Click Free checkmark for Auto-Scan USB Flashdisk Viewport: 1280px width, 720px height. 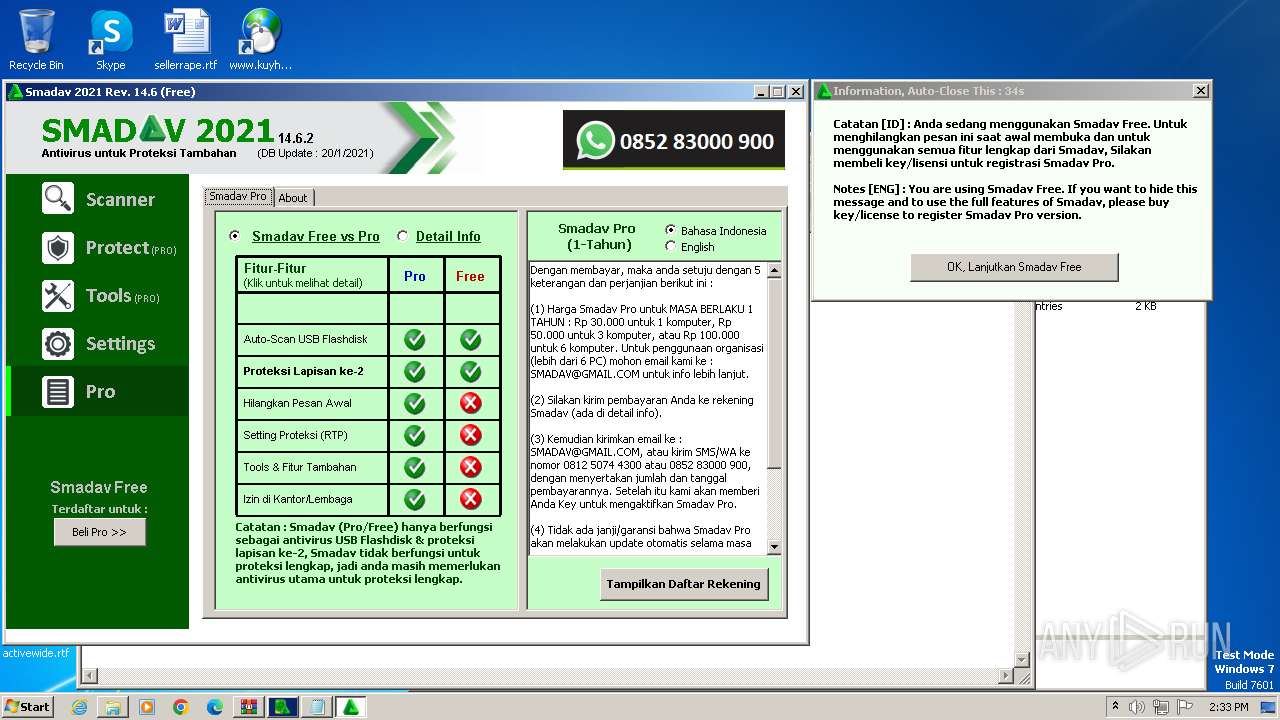coord(470,340)
